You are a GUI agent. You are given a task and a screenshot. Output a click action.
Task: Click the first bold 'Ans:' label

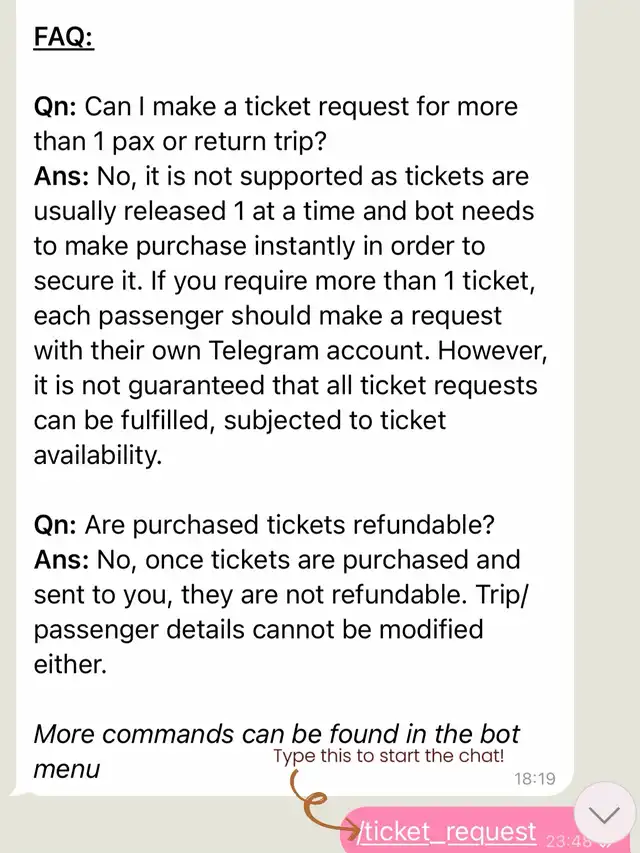click(x=62, y=176)
